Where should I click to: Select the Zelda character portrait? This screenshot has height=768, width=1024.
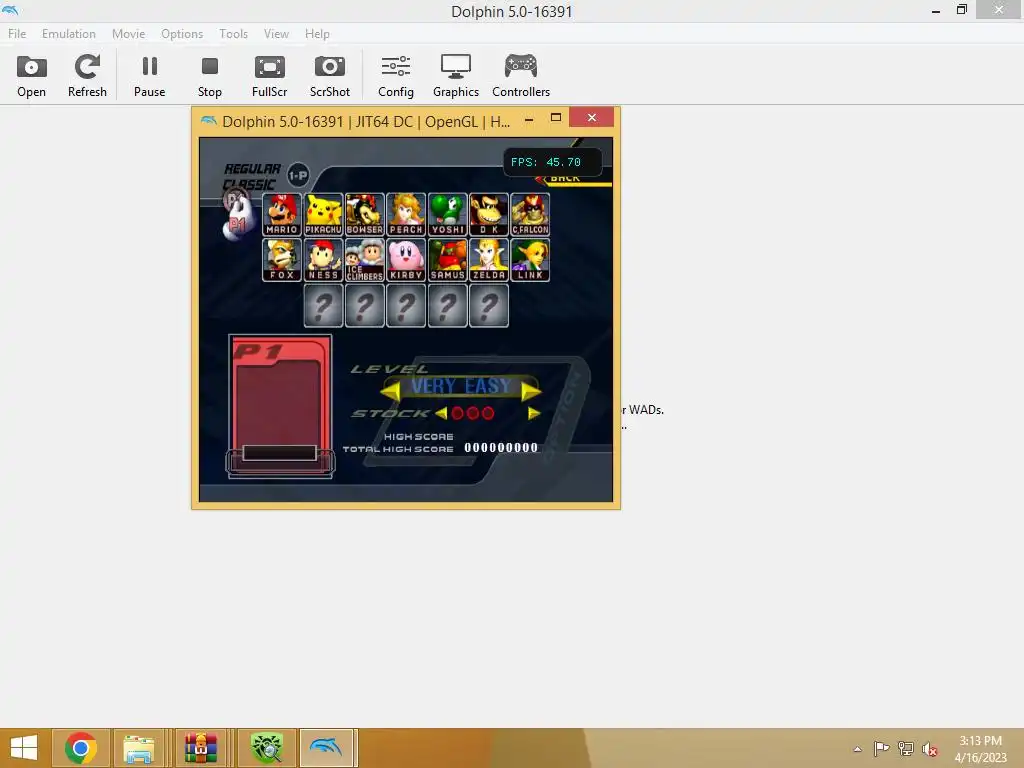point(488,260)
